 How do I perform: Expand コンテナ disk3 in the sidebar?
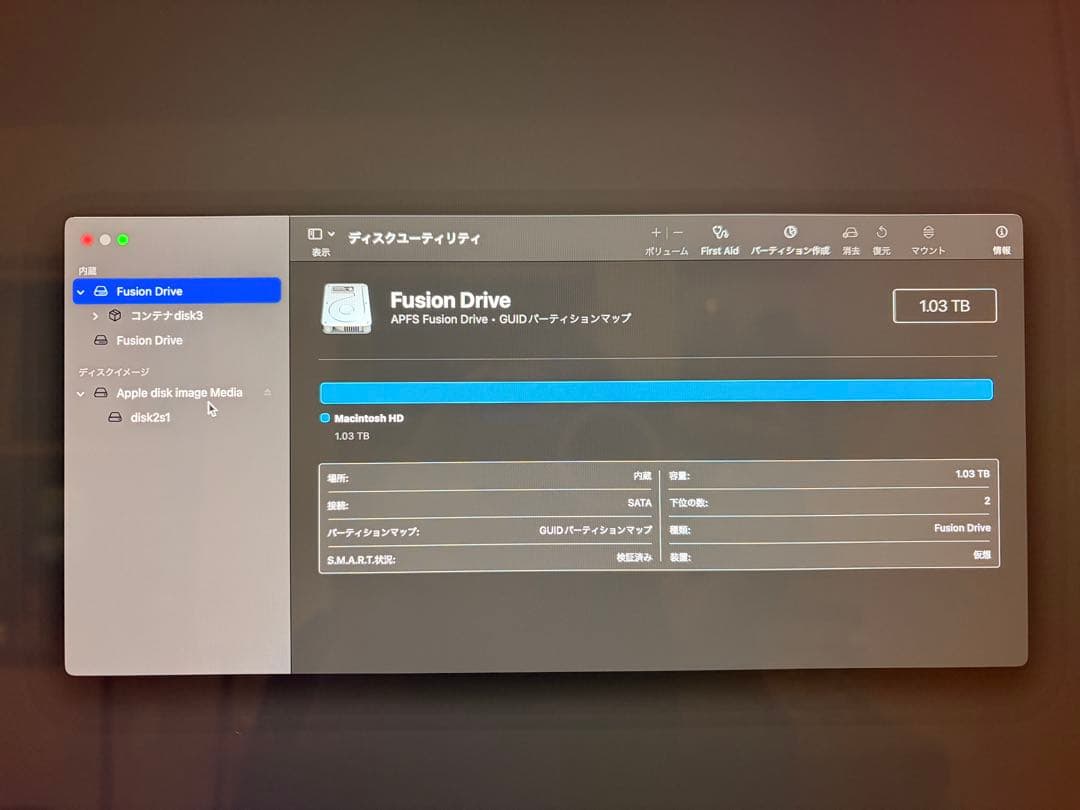pos(95,316)
